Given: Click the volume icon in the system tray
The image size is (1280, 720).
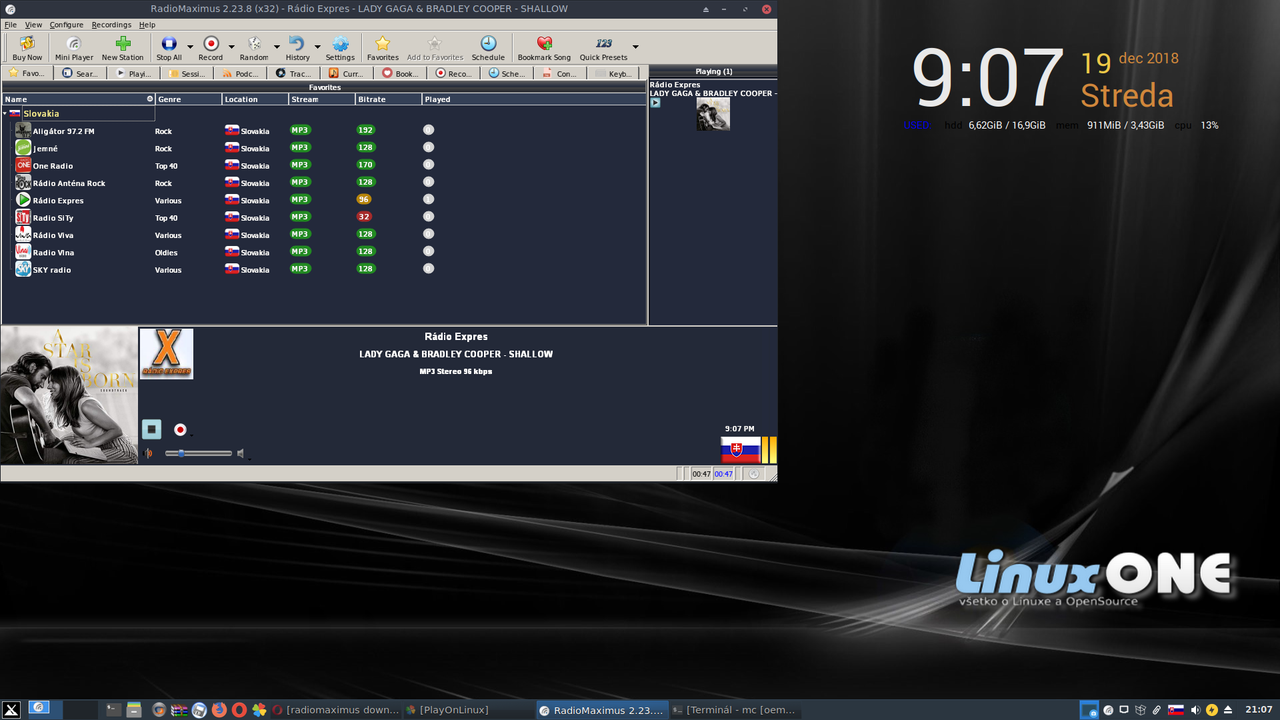Looking at the screenshot, I should pos(1195,710).
